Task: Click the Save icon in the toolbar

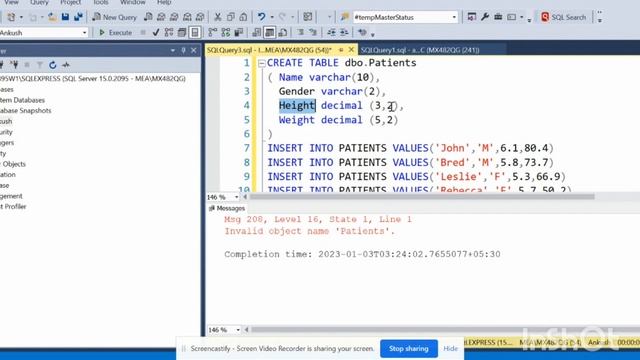Action: pyautogui.click(x=65, y=17)
